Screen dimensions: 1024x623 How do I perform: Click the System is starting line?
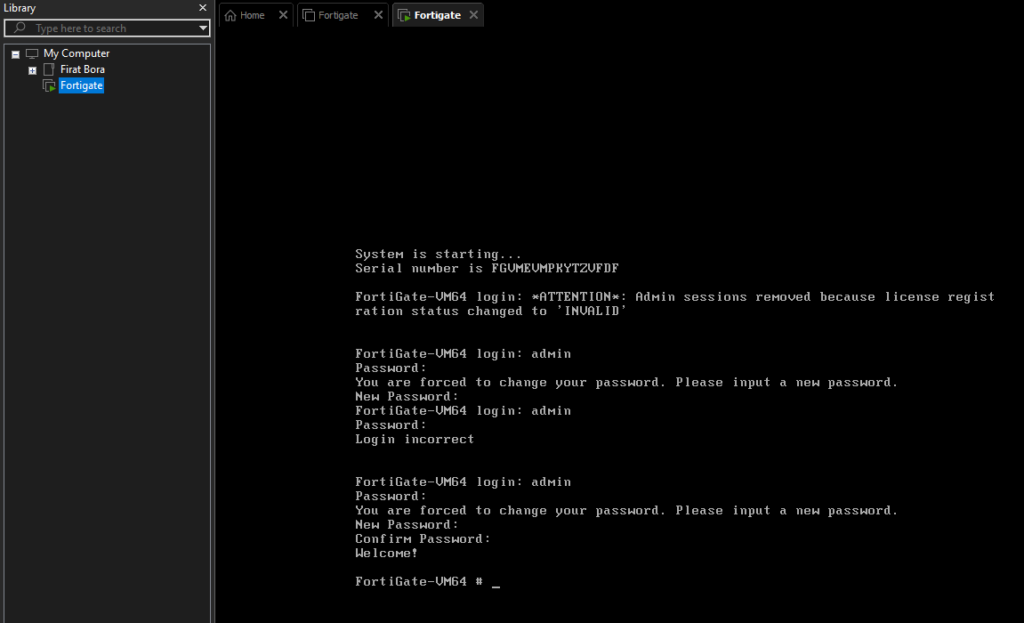coord(438,254)
